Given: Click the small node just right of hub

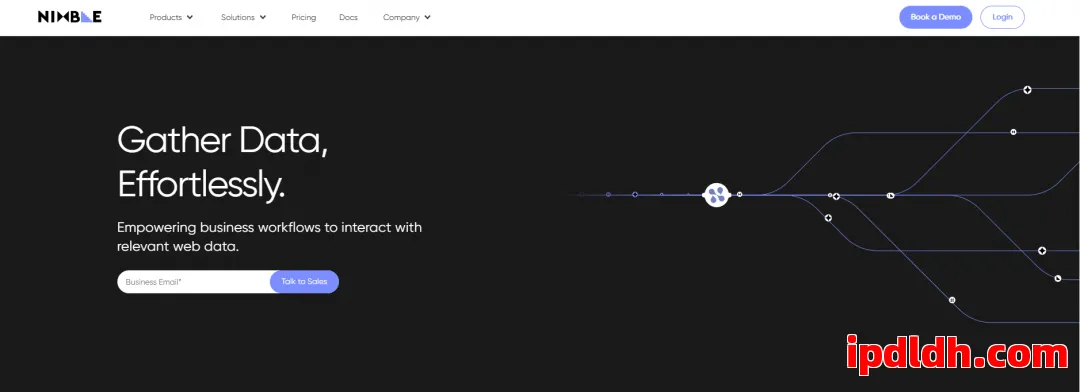Looking at the screenshot, I should coord(740,194).
